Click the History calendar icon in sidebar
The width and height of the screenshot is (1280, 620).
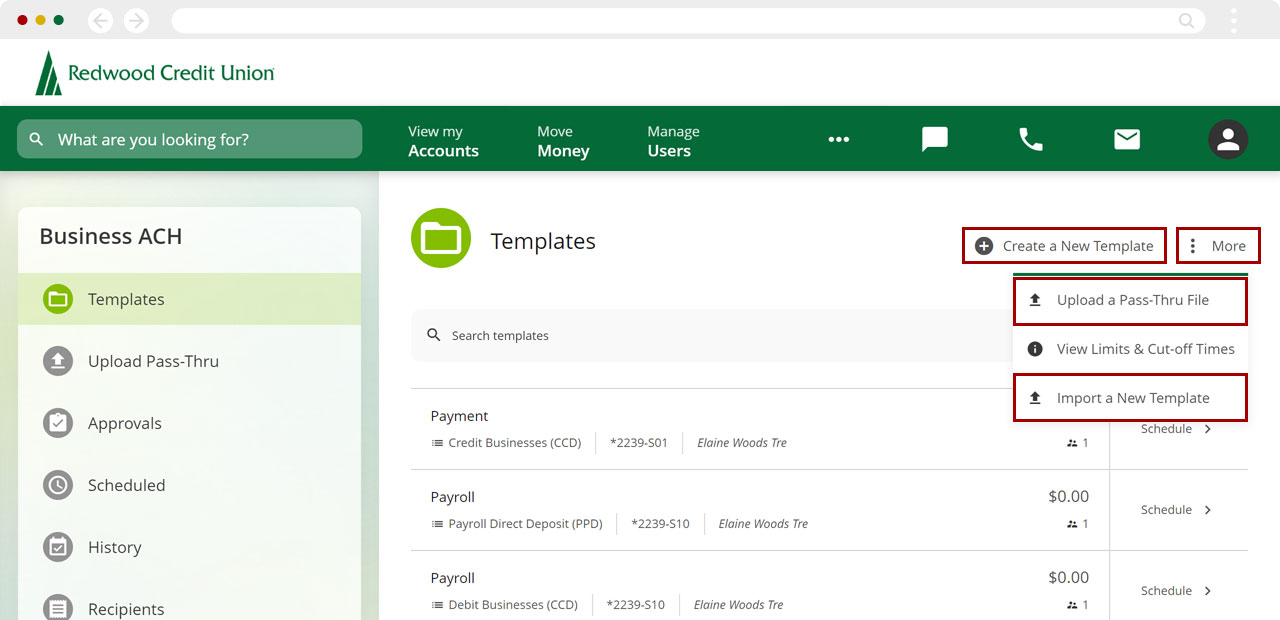58,547
